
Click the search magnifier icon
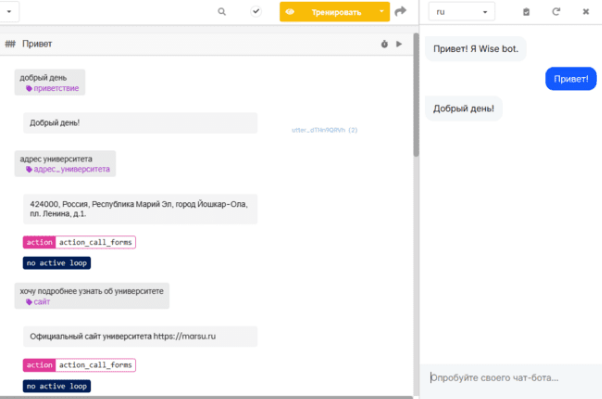(222, 12)
